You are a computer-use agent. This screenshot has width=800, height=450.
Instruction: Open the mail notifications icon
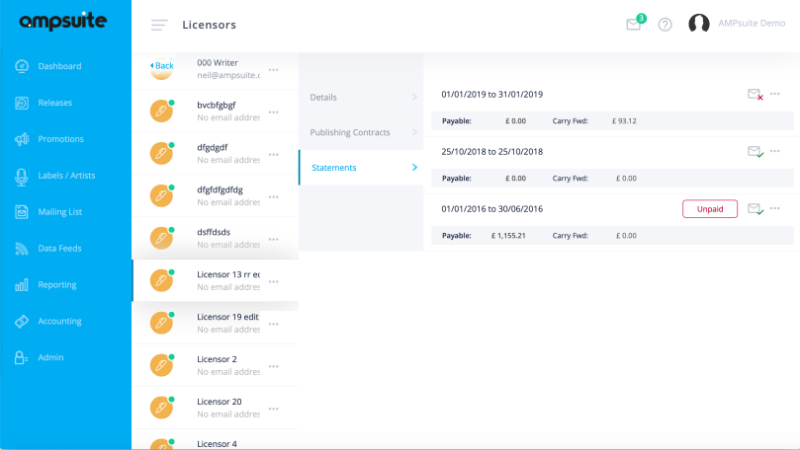pyautogui.click(x=633, y=25)
